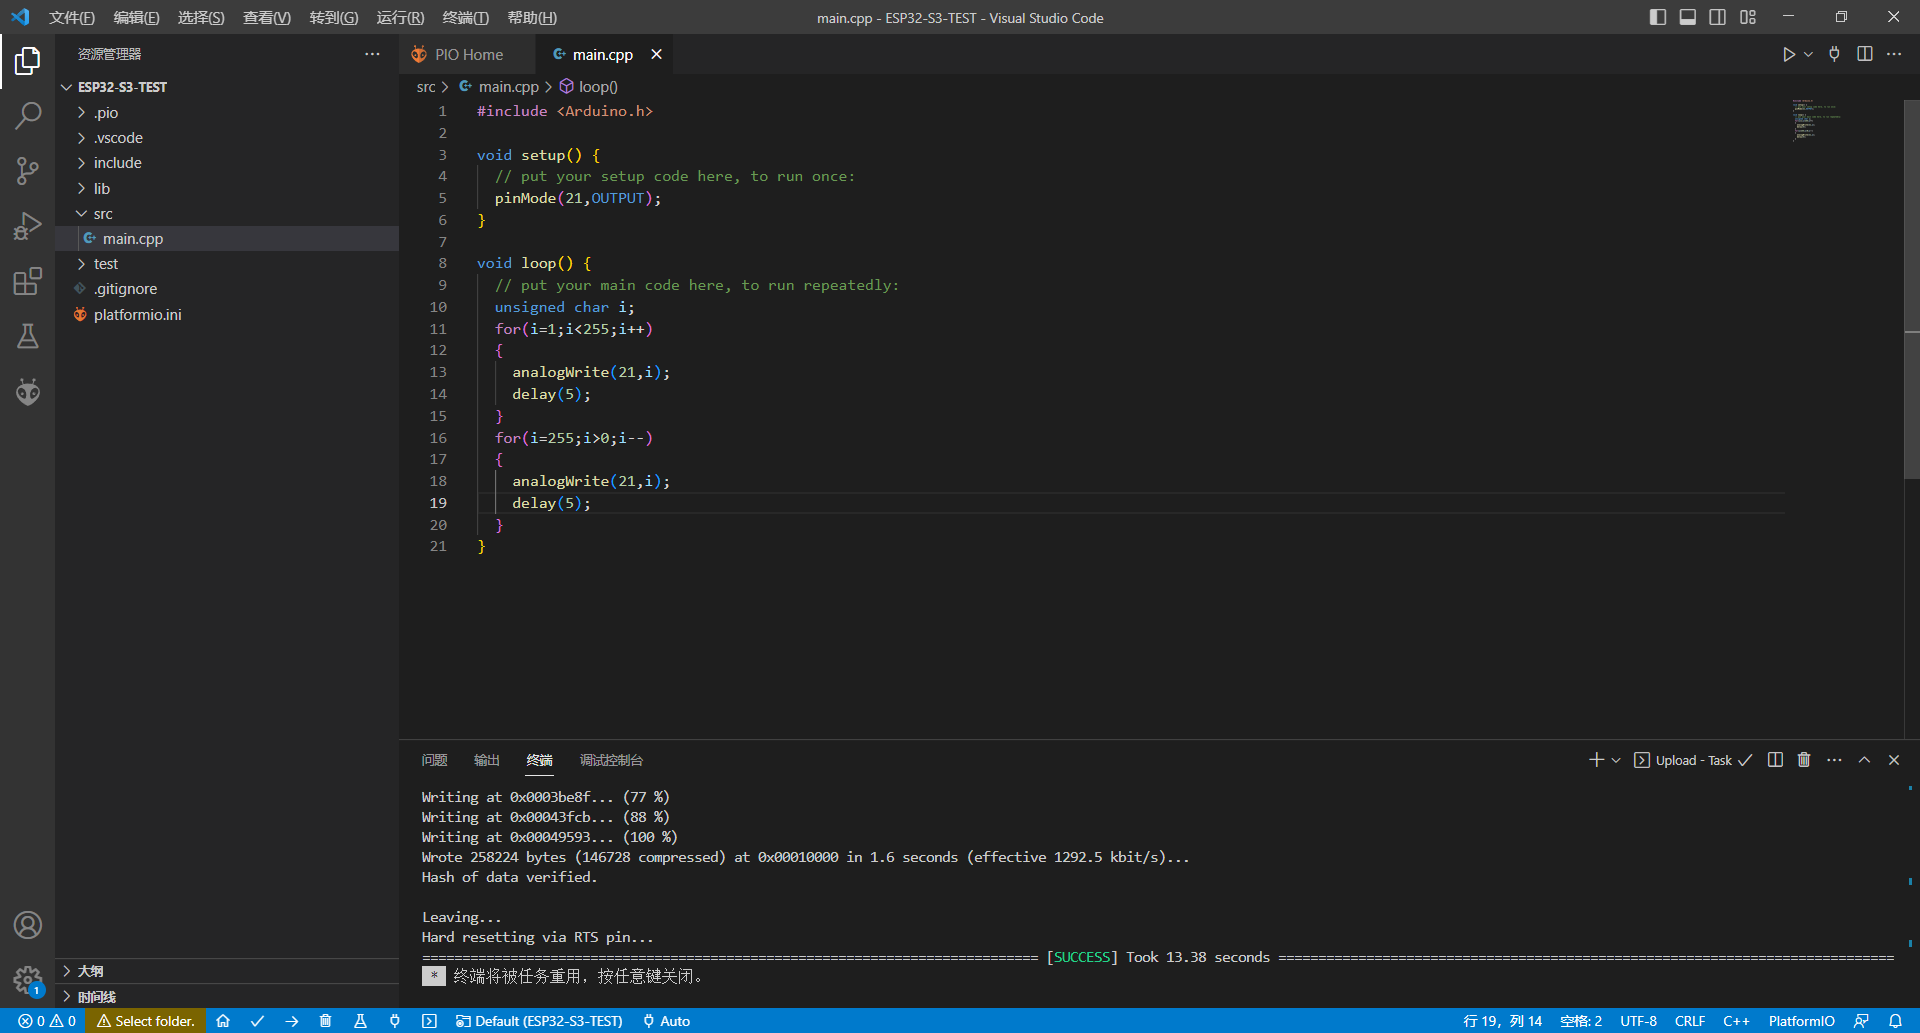Click errors and warnings count in status bar
The image size is (1920, 1033).
tap(47, 1021)
